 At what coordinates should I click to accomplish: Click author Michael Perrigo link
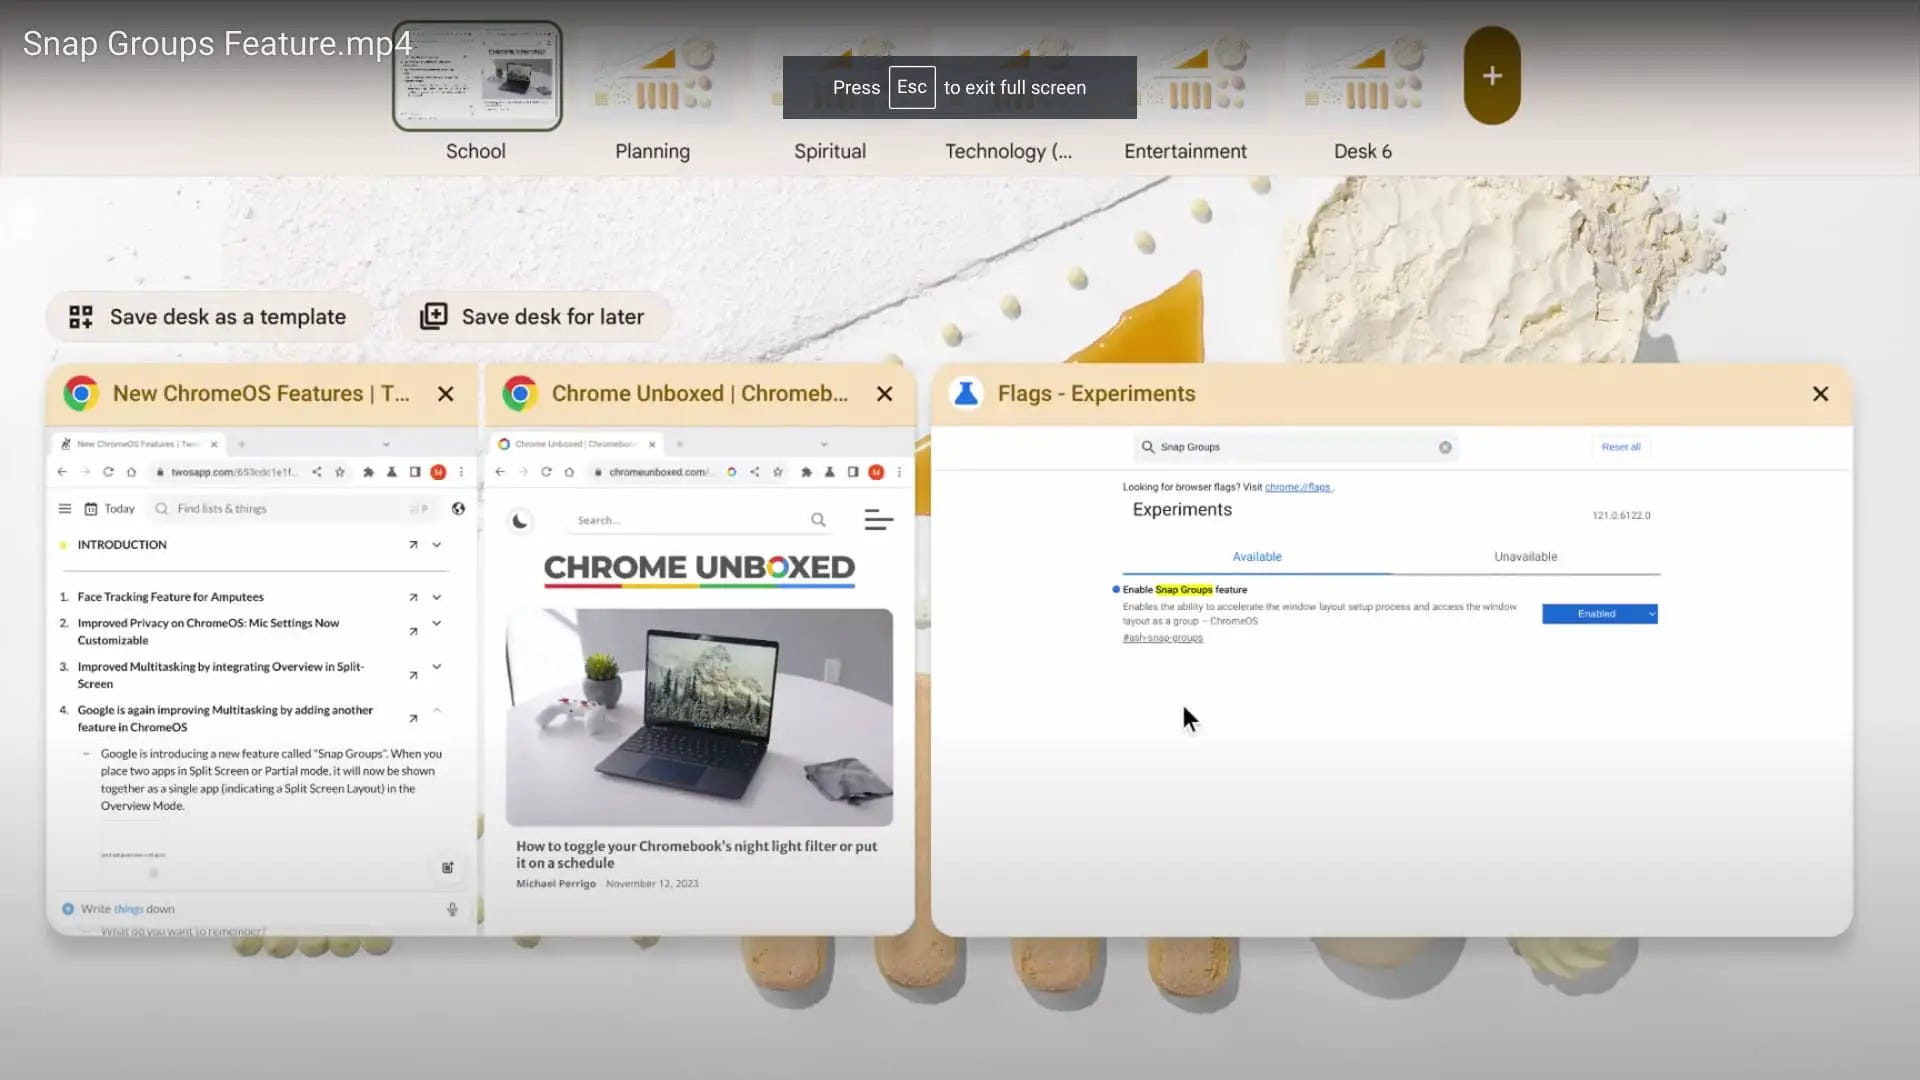click(556, 884)
